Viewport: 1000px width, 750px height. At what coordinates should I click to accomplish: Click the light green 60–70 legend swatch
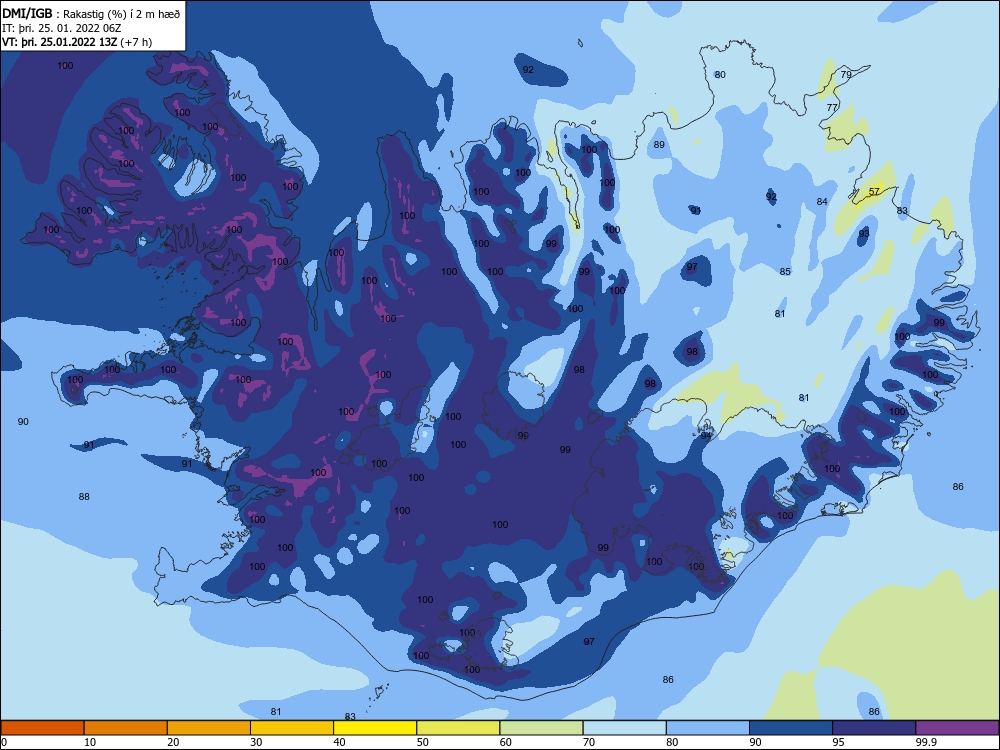pyautogui.click(x=541, y=728)
